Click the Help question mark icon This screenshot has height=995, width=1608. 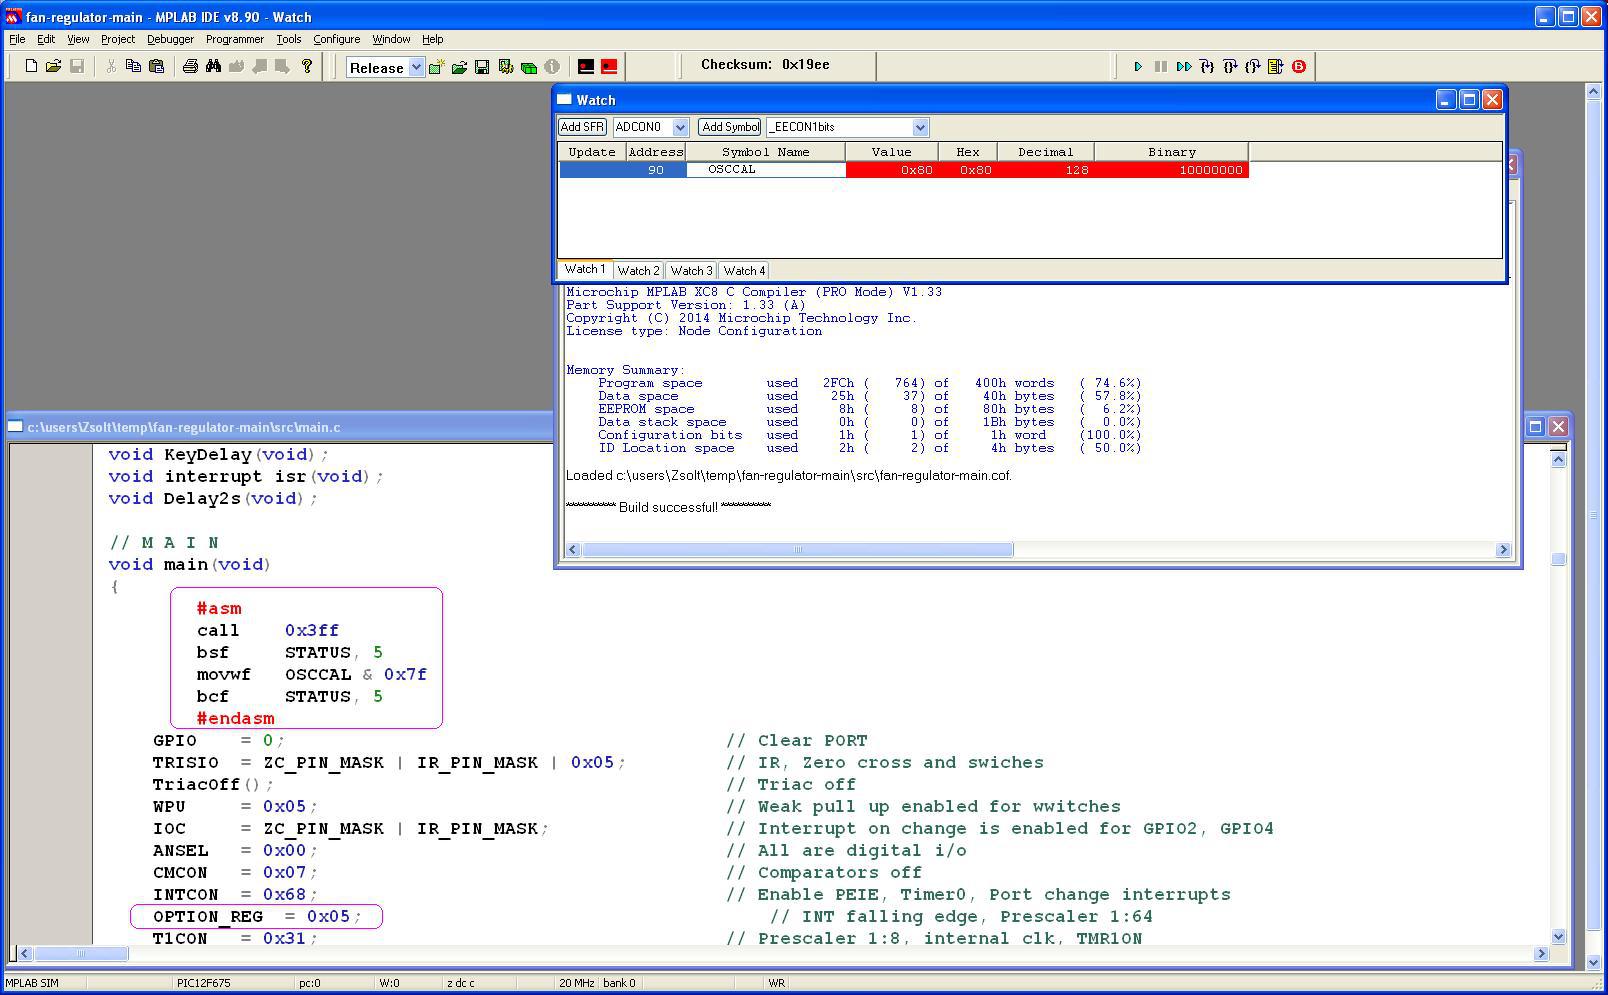tap(307, 67)
